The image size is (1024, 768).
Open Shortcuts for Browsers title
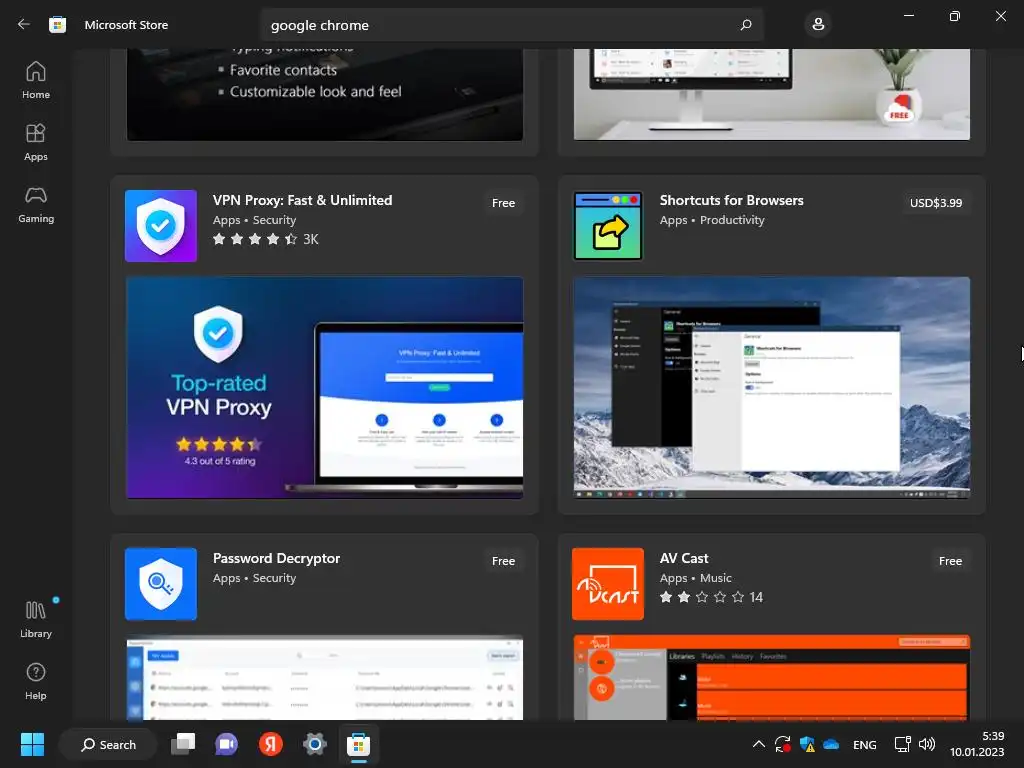731,200
